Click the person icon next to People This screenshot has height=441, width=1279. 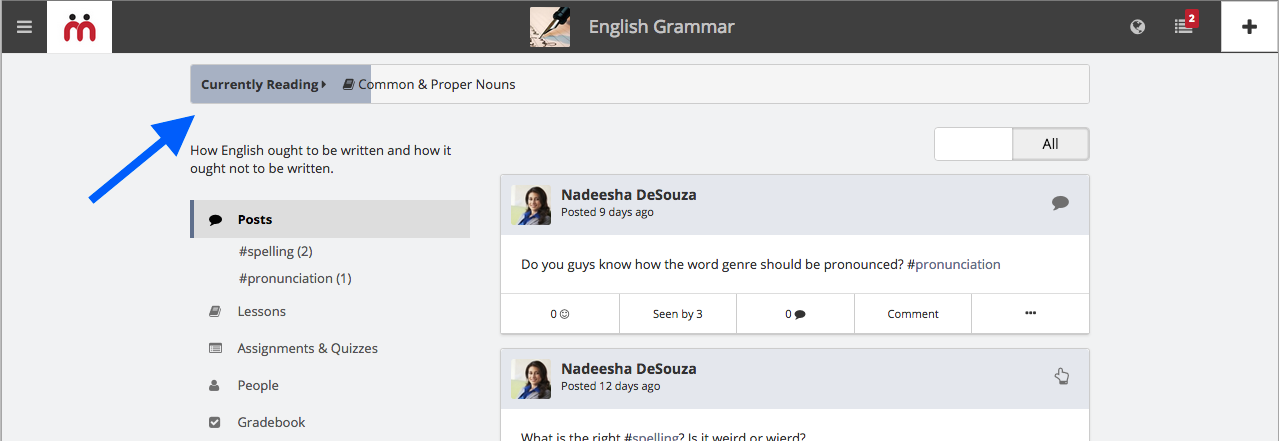[x=215, y=386]
